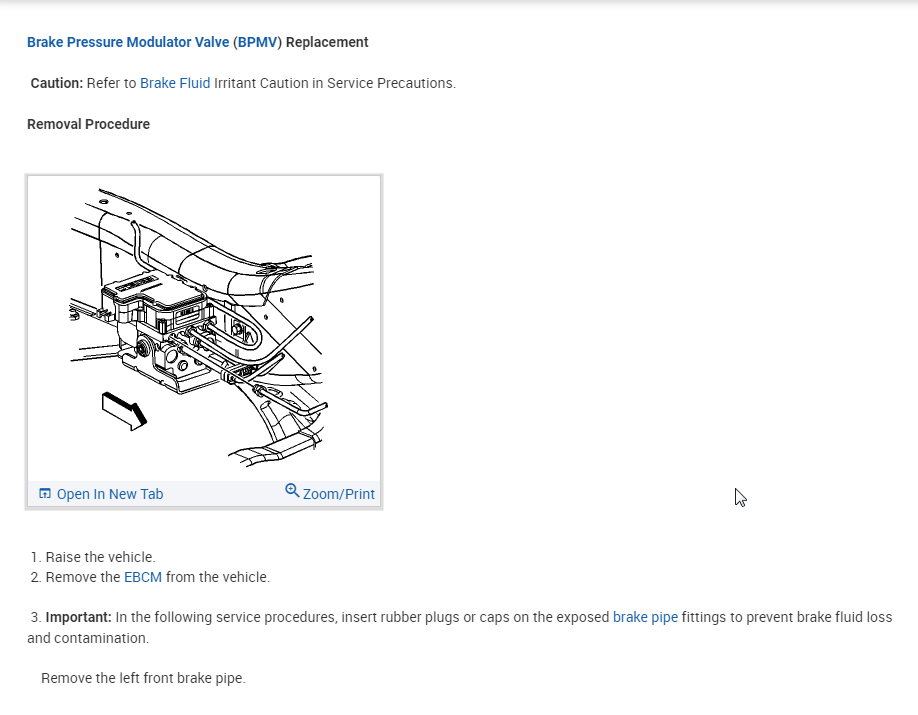
Task: Click 'Remove the left front brake pipe.' text
Action: pyautogui.click(x=143, y=678)
